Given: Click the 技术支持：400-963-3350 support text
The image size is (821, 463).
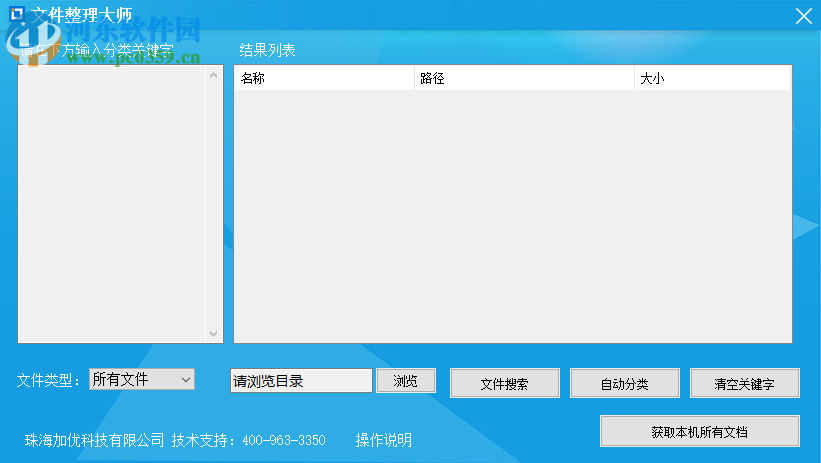Looking at the screenshot, I should coord(249,440).
